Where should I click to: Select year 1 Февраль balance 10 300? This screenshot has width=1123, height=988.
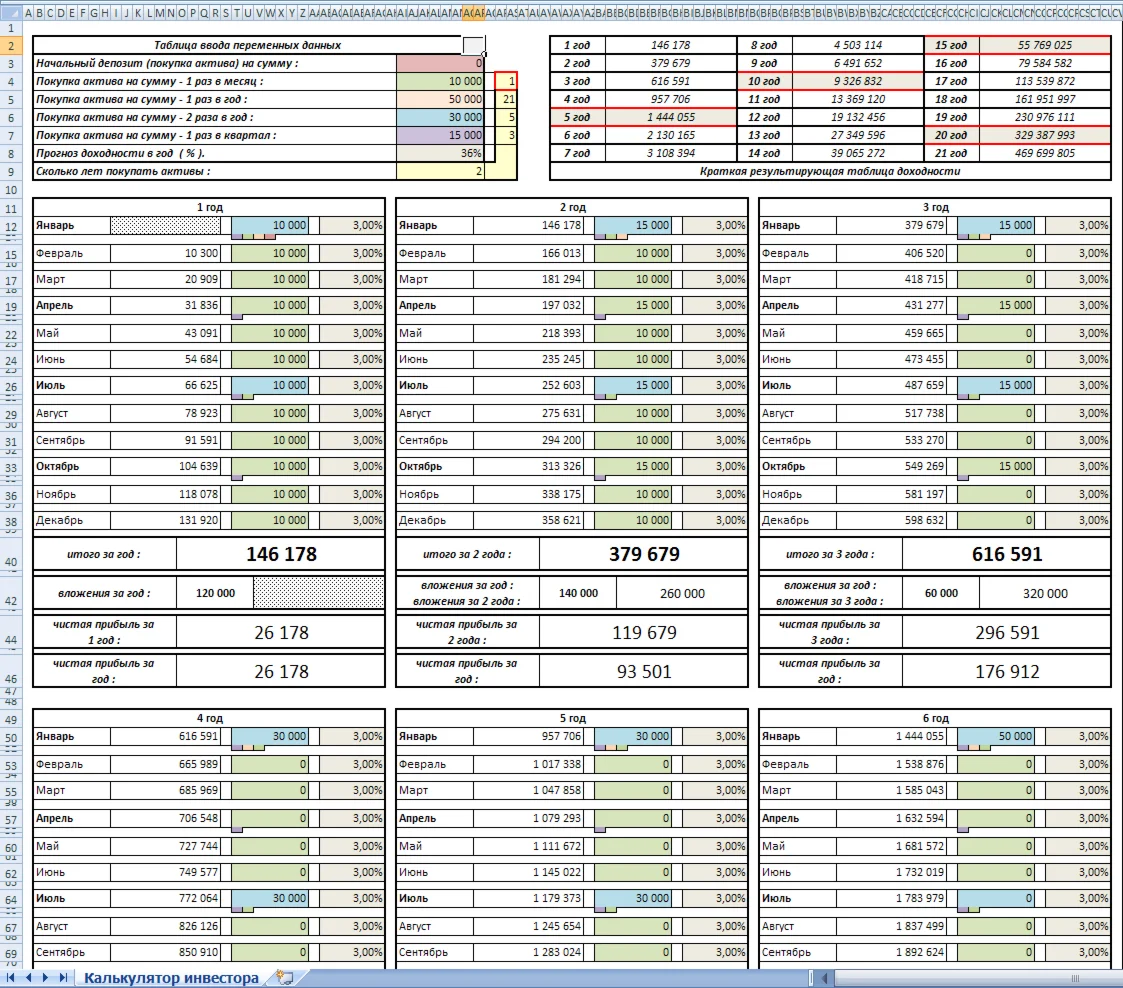[165, 253]
